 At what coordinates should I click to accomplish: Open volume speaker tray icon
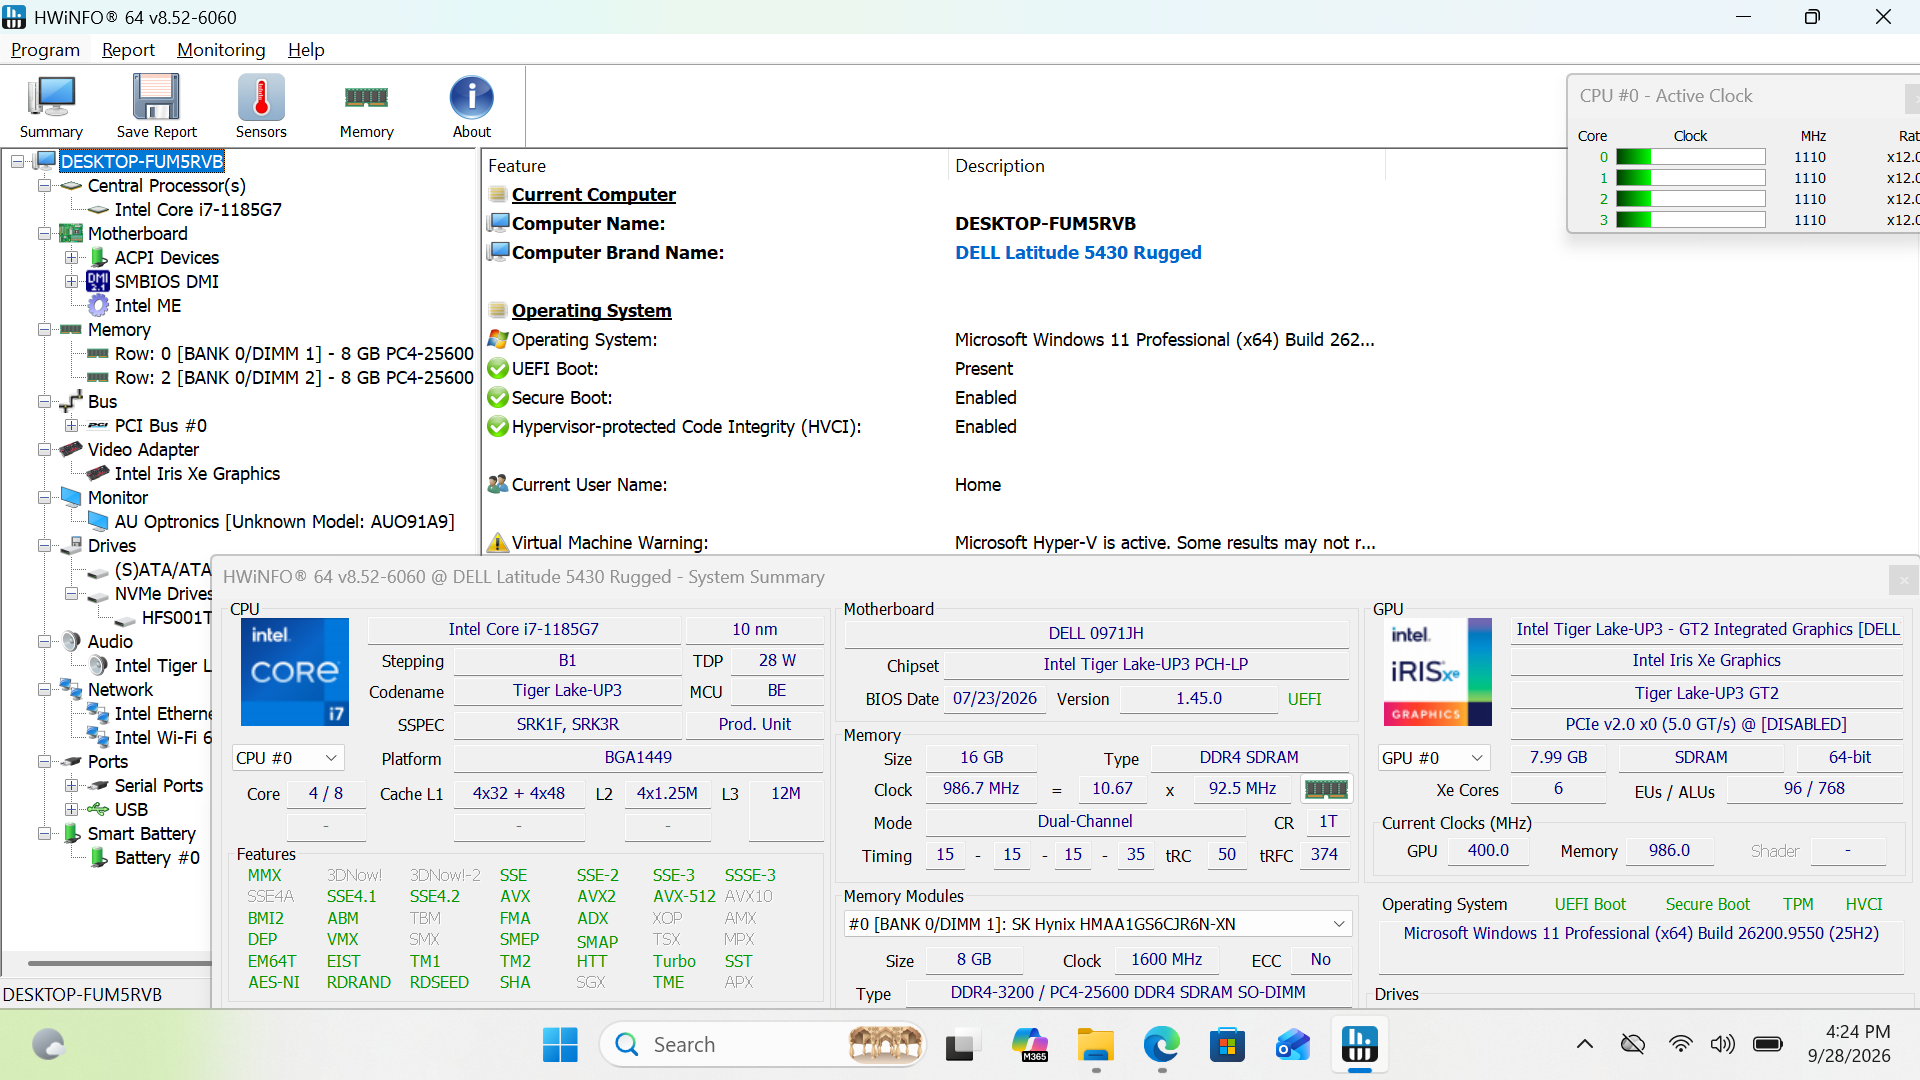[x=1722, y=1044]
